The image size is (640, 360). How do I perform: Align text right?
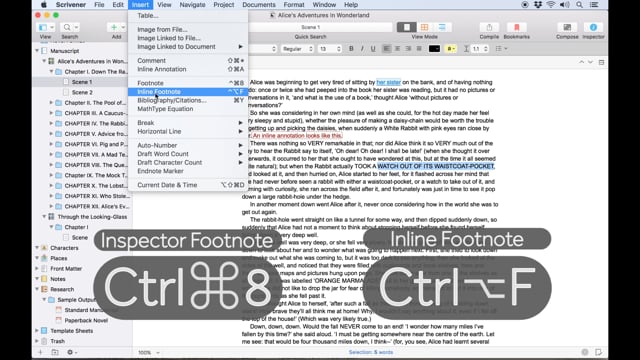coord(408,49)
